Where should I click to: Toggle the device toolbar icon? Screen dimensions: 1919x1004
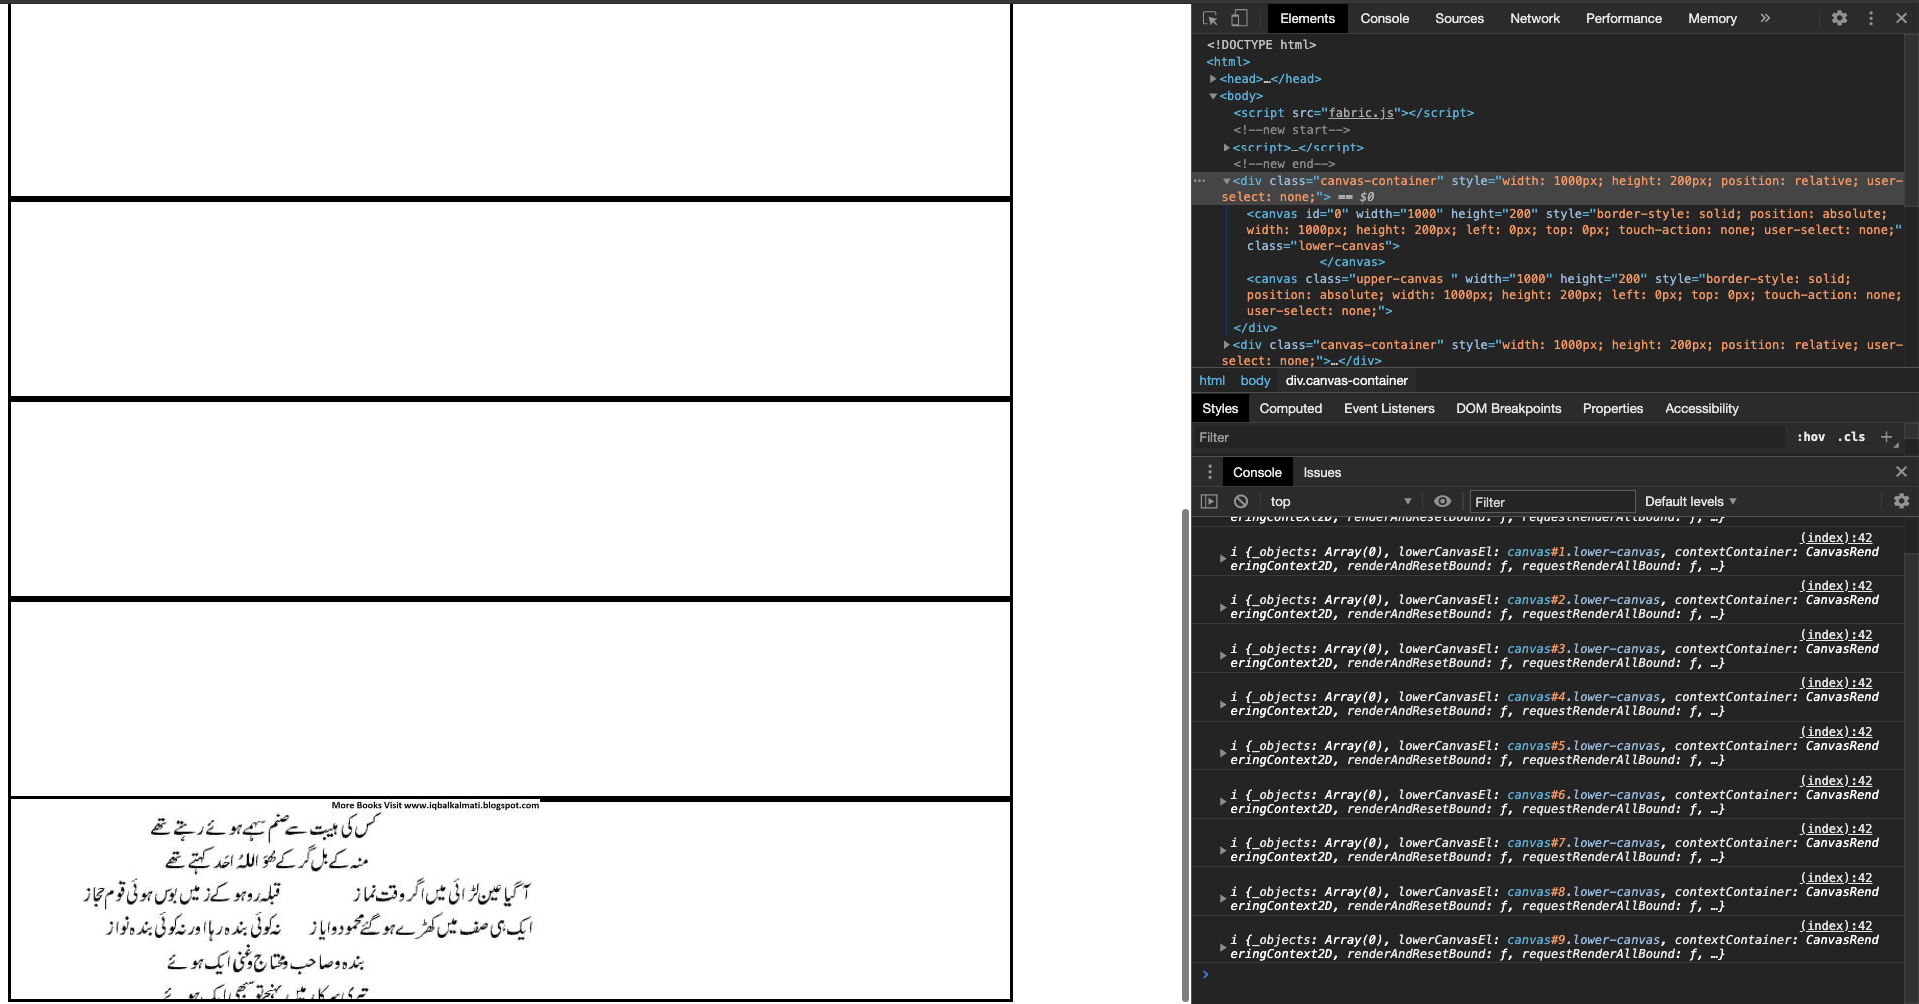click(x=1239, y=18)
